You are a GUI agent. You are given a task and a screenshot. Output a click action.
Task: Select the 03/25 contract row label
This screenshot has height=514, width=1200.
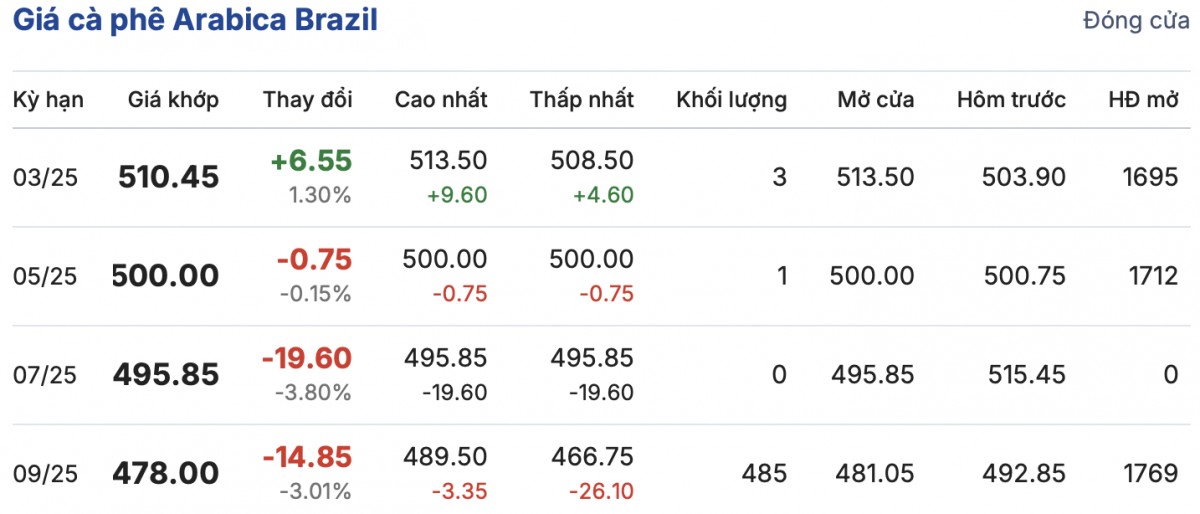[45, 178]
